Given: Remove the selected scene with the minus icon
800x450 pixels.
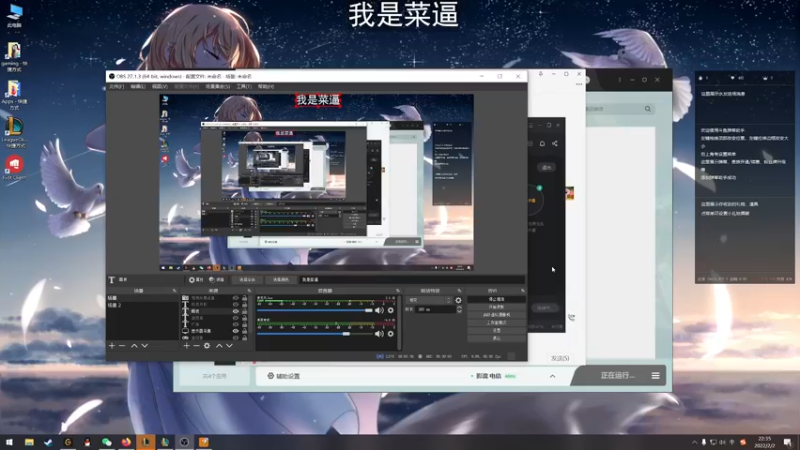Looking at the screenshot, I should click(122, 346).
